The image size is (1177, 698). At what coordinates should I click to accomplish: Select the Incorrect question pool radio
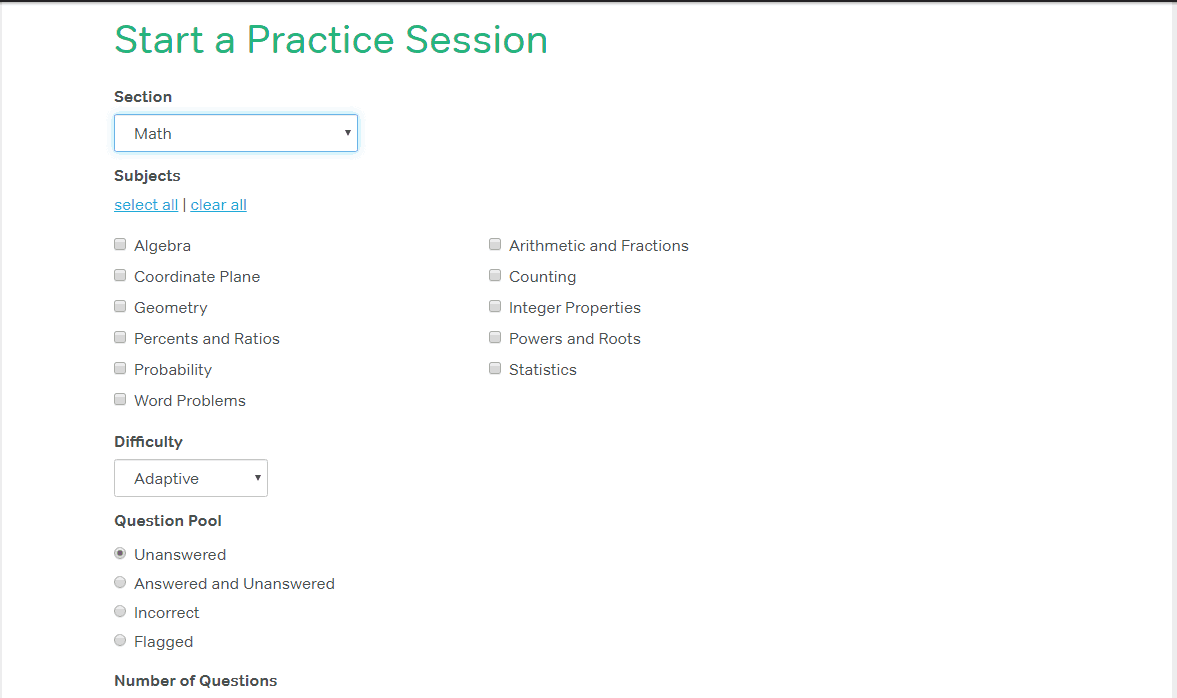[120, 612]
